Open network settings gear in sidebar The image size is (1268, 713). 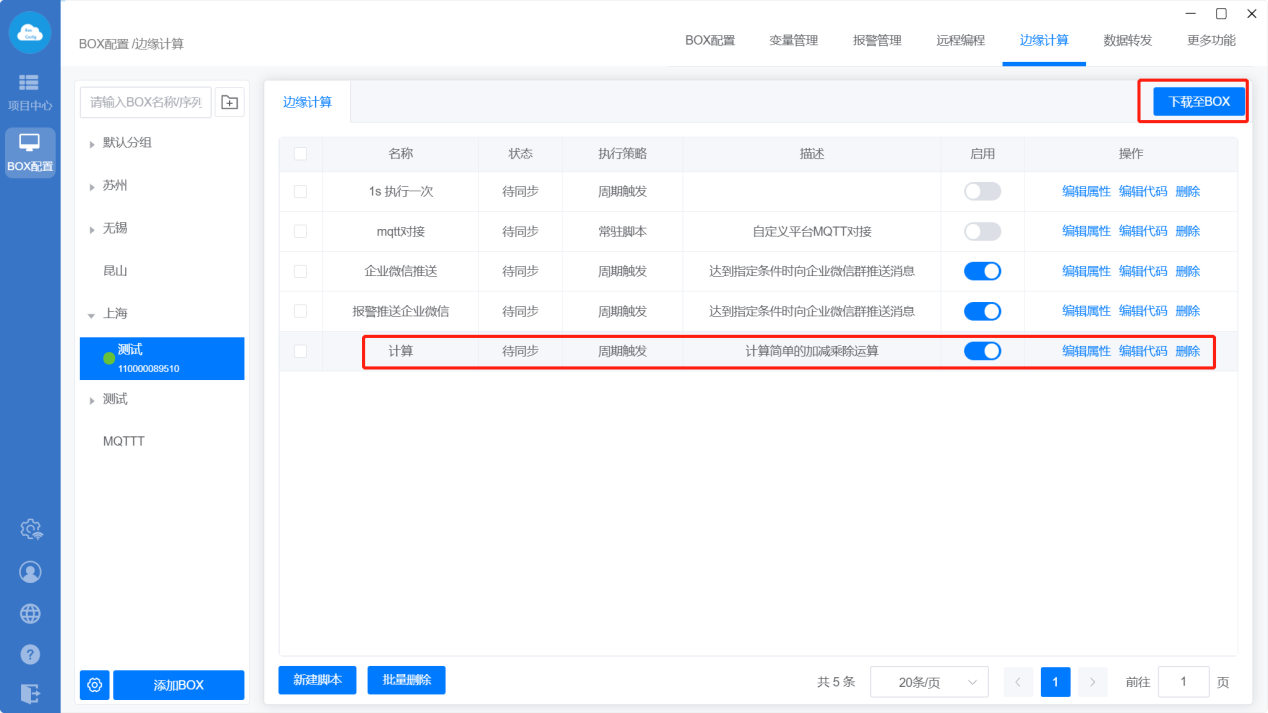(31, 529)
